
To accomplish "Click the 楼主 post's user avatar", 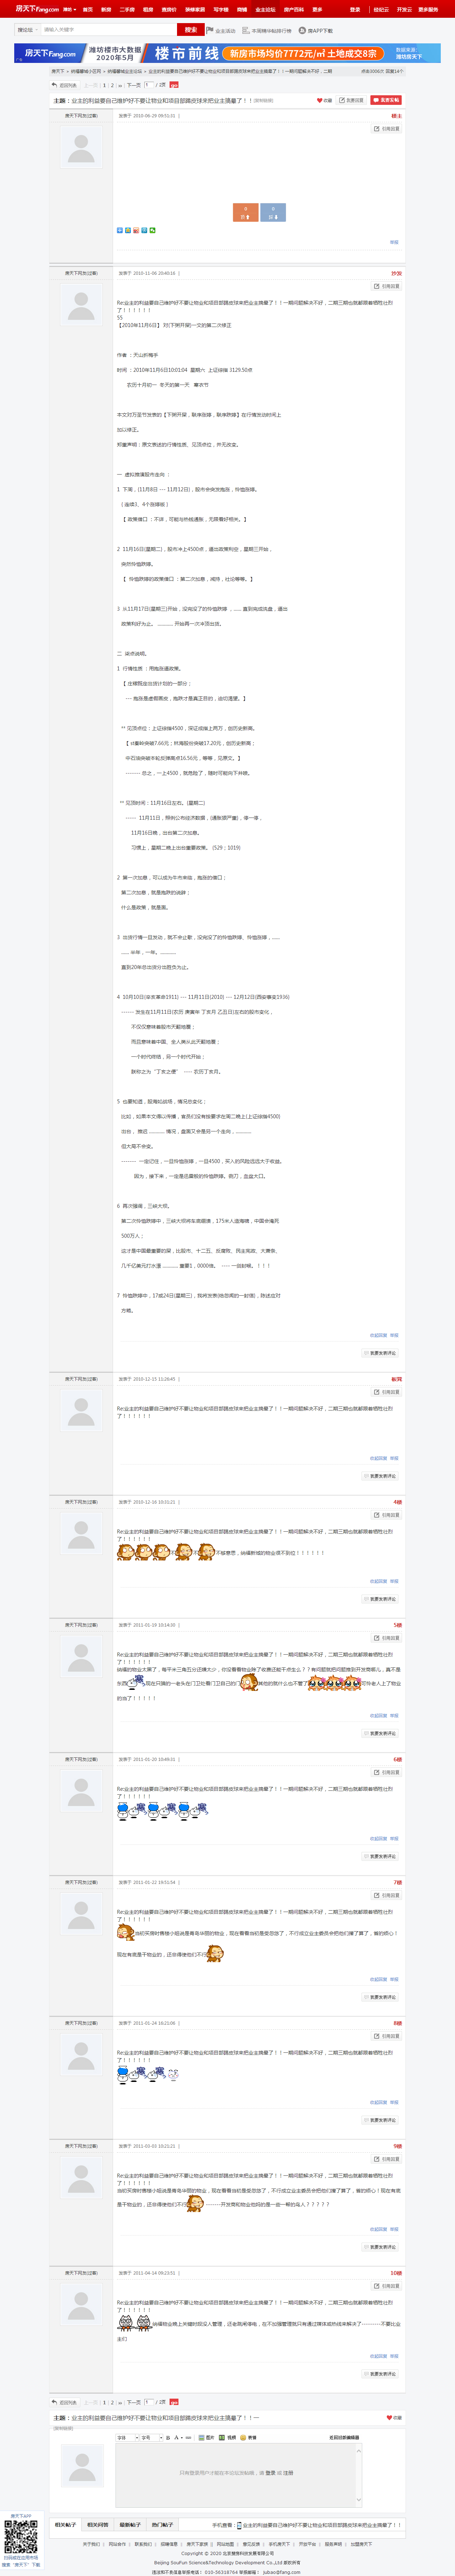I will [x=81, y=148].
